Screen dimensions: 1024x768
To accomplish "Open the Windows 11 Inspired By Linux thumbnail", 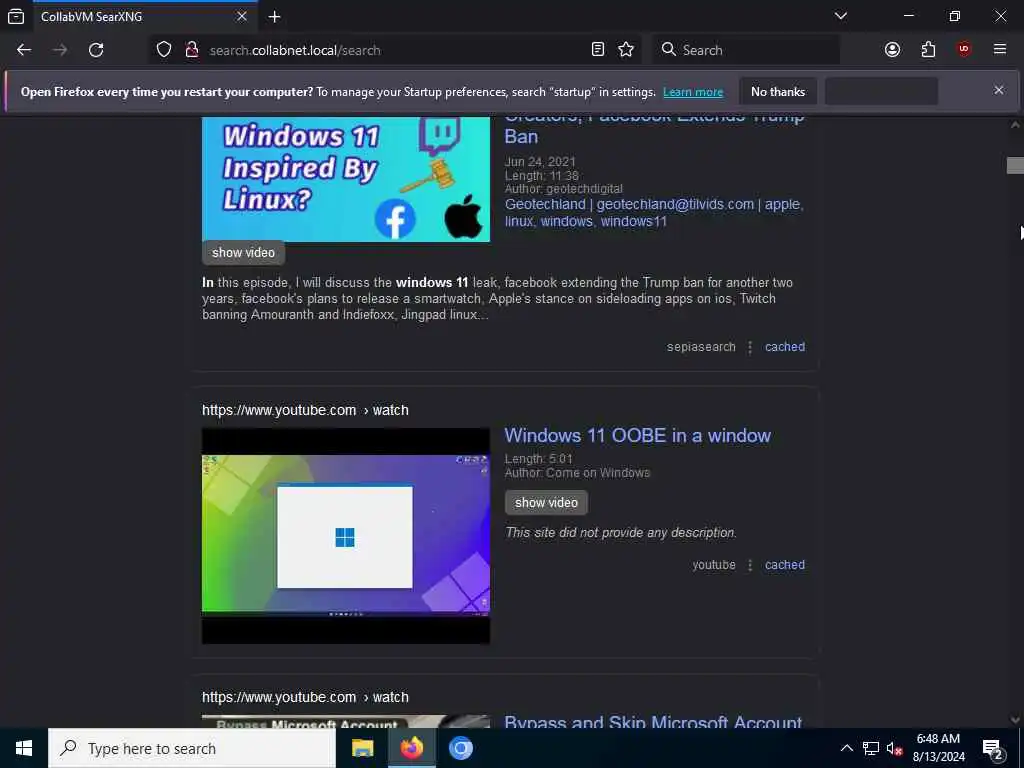I will (x=345, y=179).
